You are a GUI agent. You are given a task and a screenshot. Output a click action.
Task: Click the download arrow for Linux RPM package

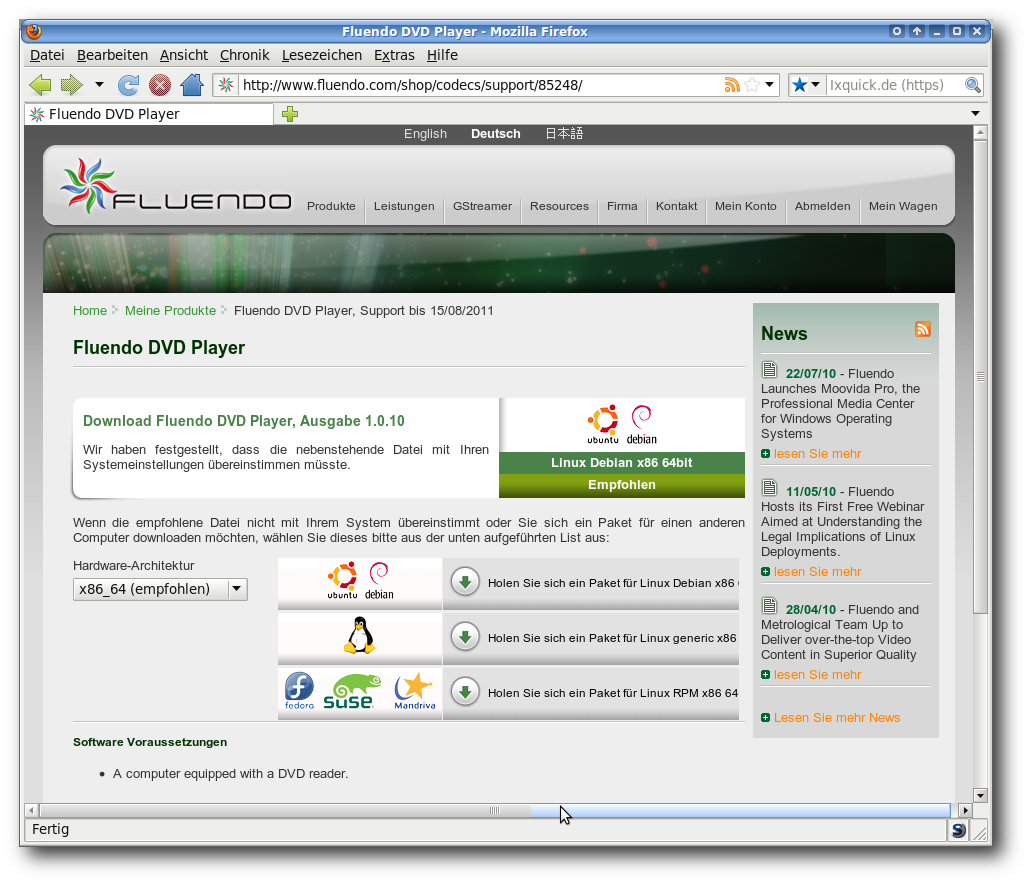(x=465, y=692)
